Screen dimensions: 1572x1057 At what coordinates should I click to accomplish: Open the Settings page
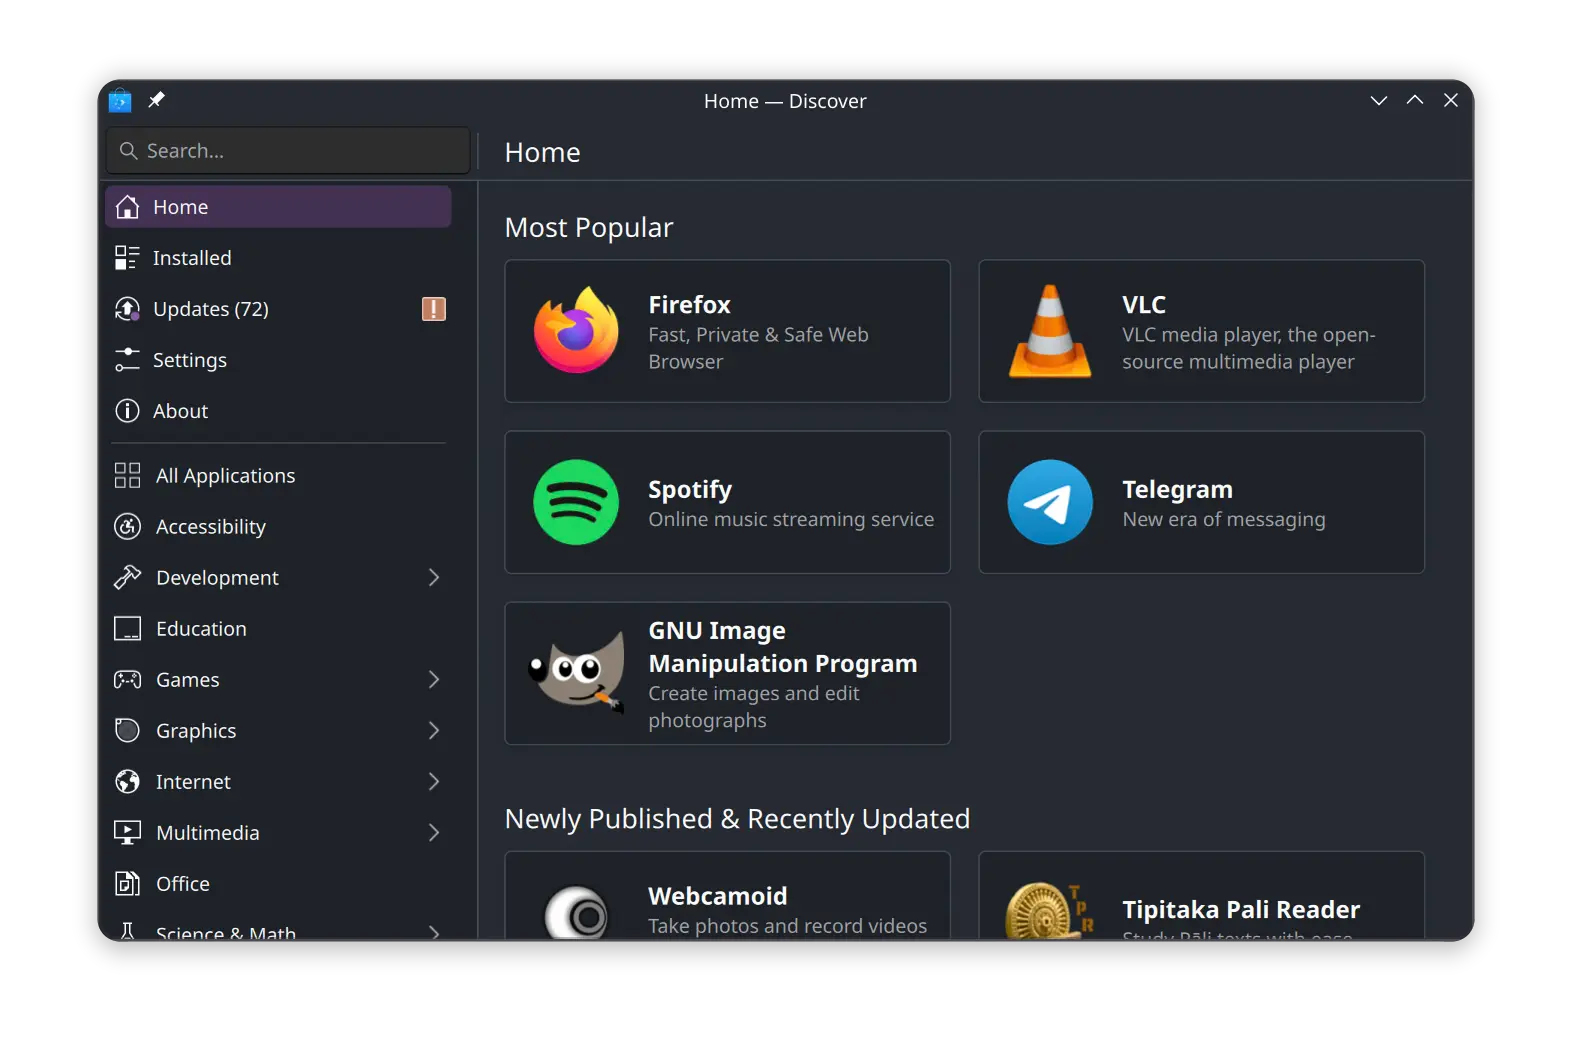click(278, 360)
